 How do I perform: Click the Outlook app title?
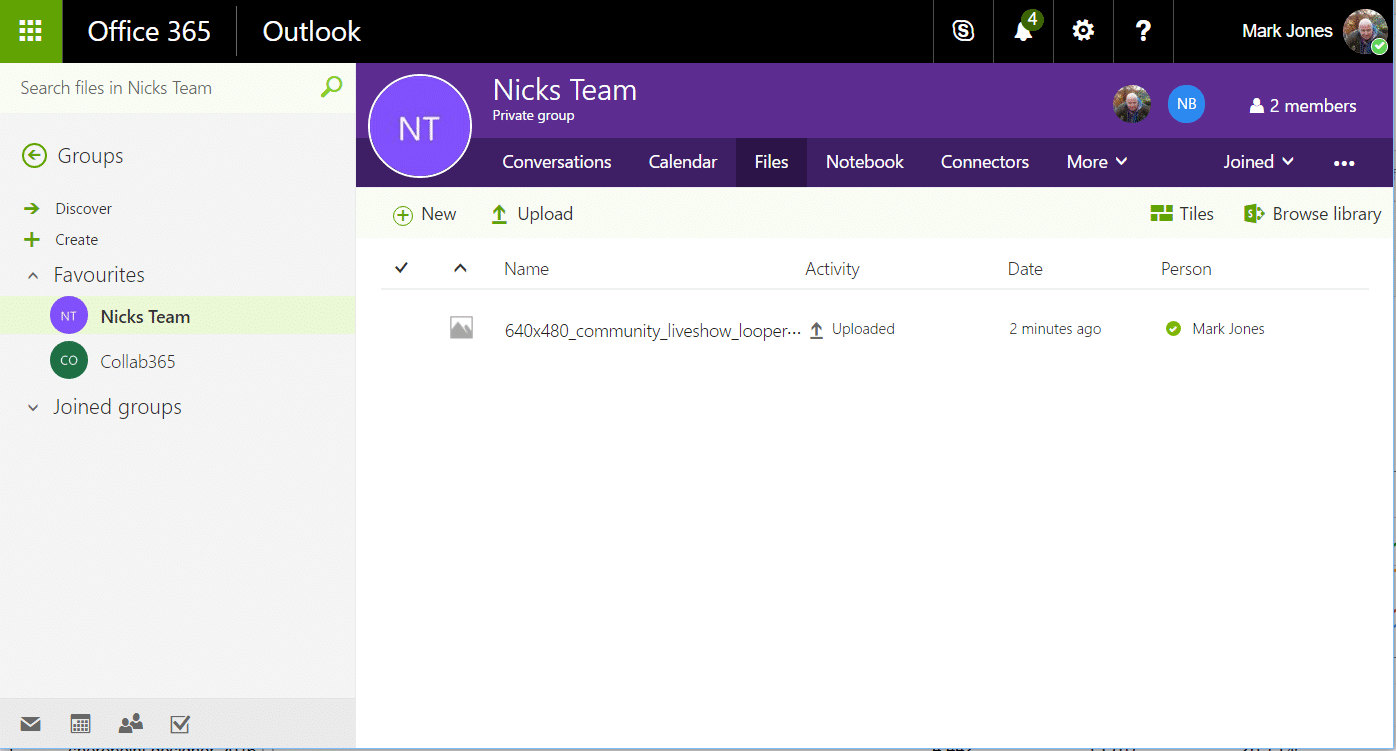[x=311, y=31]
